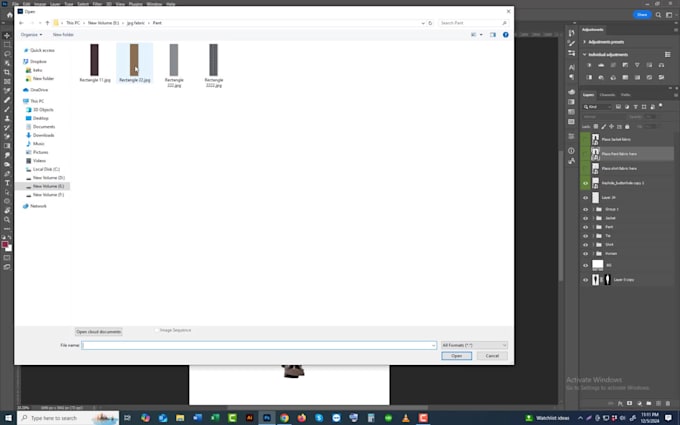Click the New folder button

(x=63, y=35)
